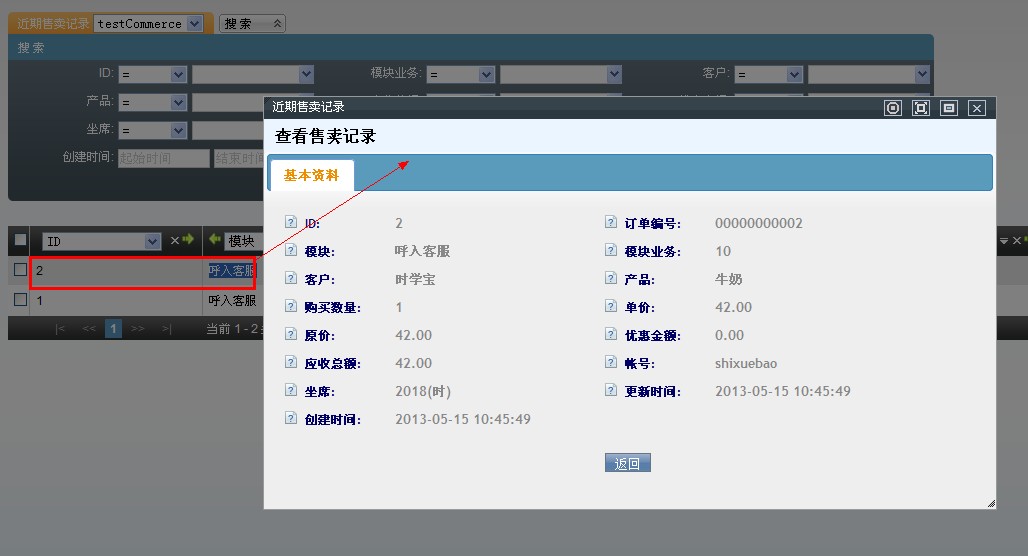Toggle the select-all checkbox in table header
This screenshot has height=556, width=1028.
pyautogui.click(x=20, y=240)
